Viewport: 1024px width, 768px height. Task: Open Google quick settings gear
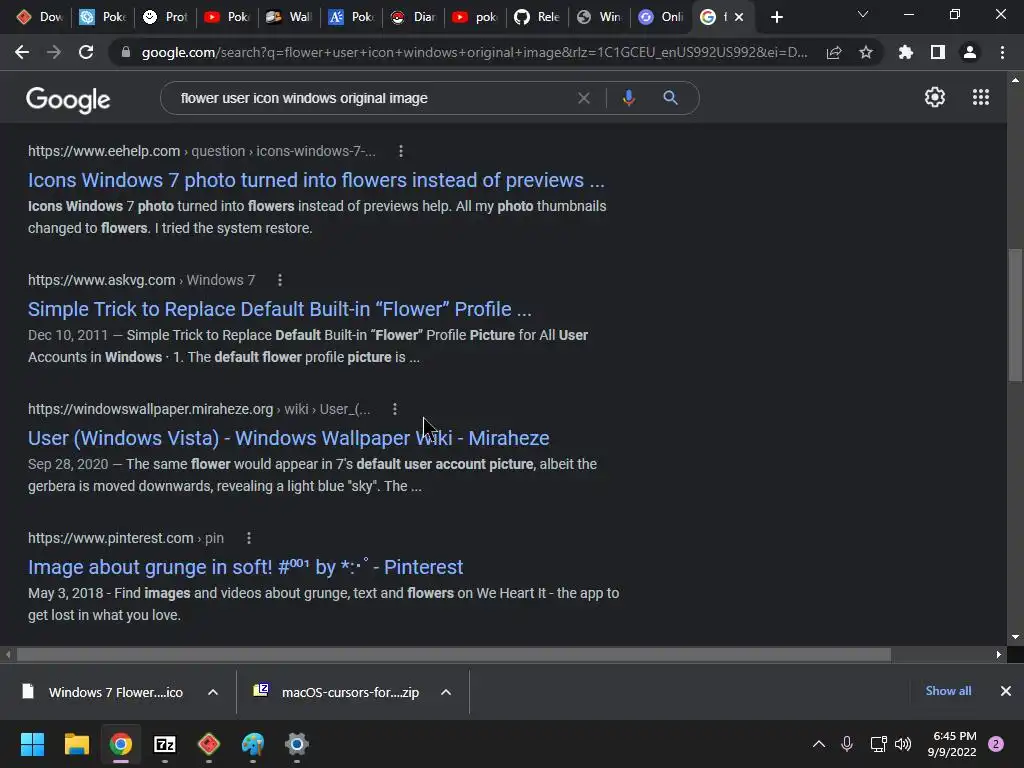click(935, 97)
